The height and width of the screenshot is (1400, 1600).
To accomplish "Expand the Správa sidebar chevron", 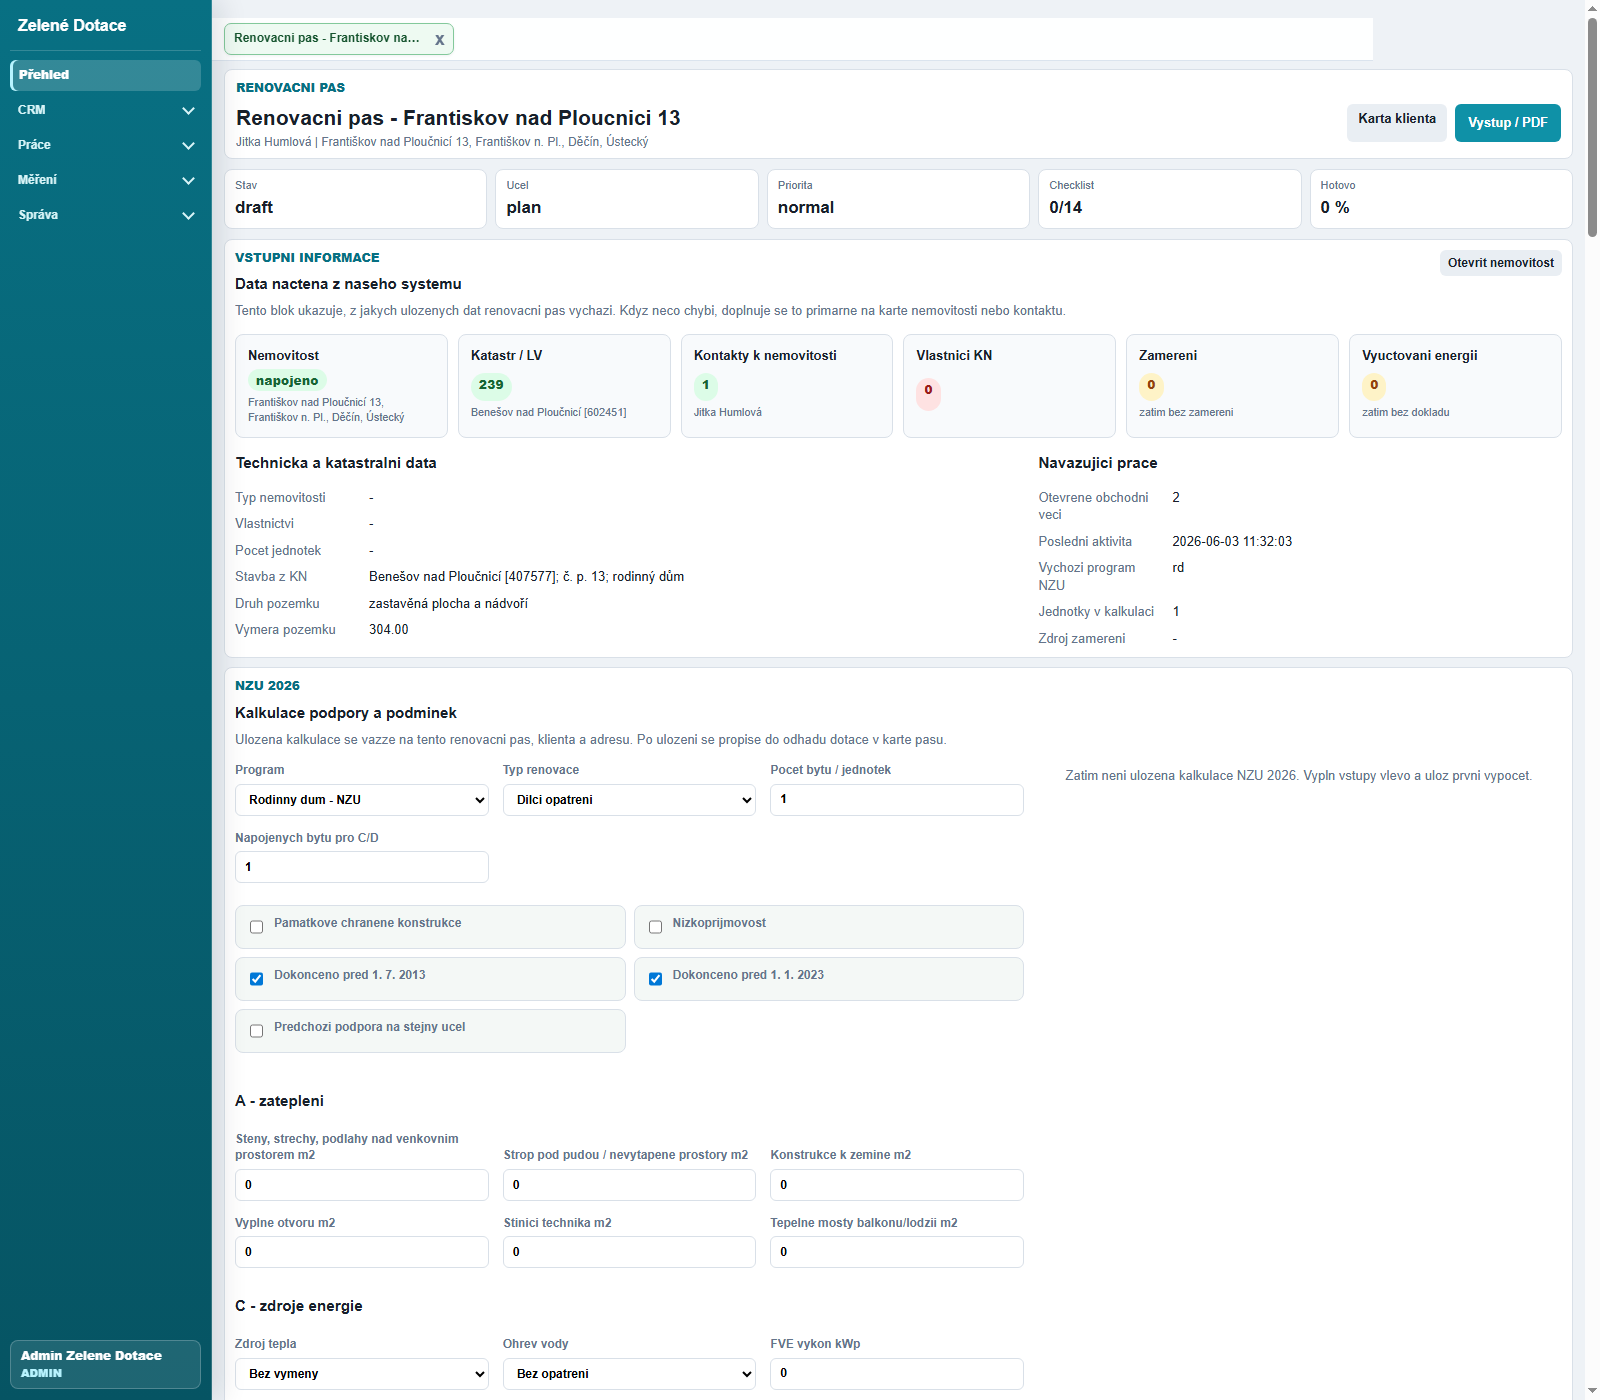I will coord(188,215).
